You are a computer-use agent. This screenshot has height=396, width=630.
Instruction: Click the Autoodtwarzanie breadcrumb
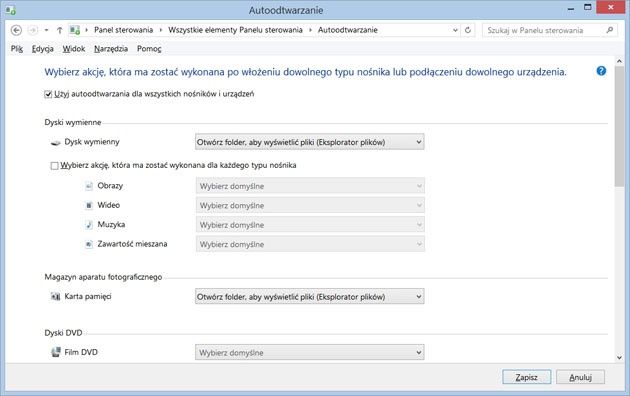coord(348,30)
